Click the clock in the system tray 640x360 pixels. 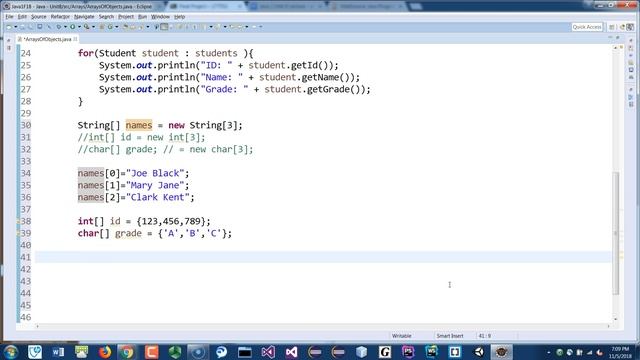tap(620, 352)
